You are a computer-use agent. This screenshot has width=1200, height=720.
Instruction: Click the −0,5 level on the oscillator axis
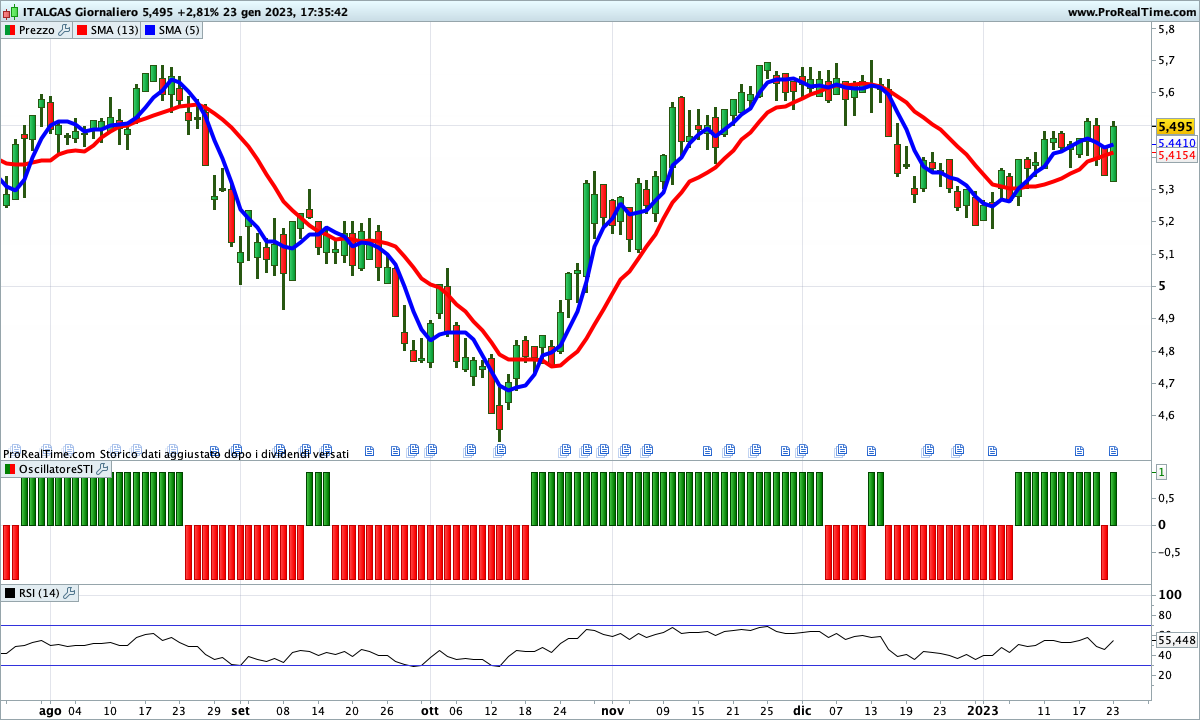click(x=1169, y=552)
